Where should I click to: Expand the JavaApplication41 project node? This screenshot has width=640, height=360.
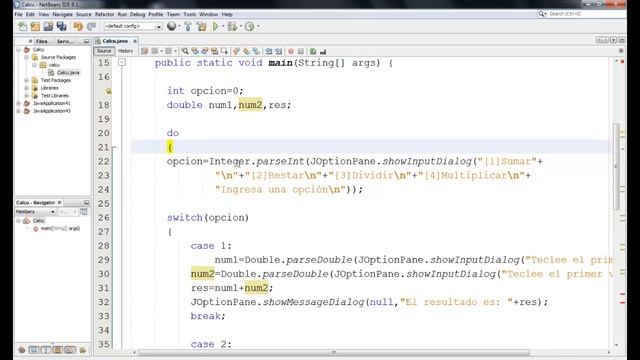(x=18, y=103)
